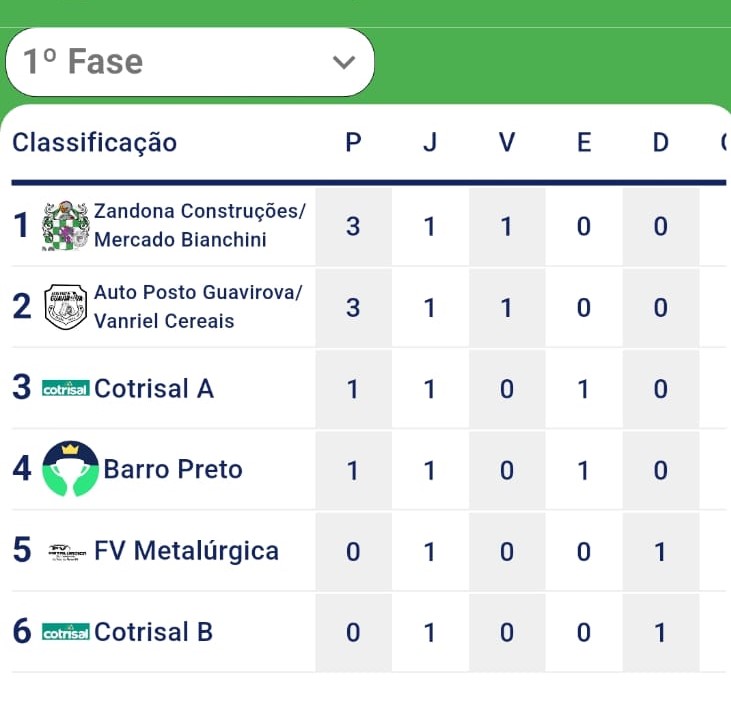Image resolution: width=731 pixels, height=701 pixels.
Task: Select the Barro Preto team name
Action: click(173, 469)
